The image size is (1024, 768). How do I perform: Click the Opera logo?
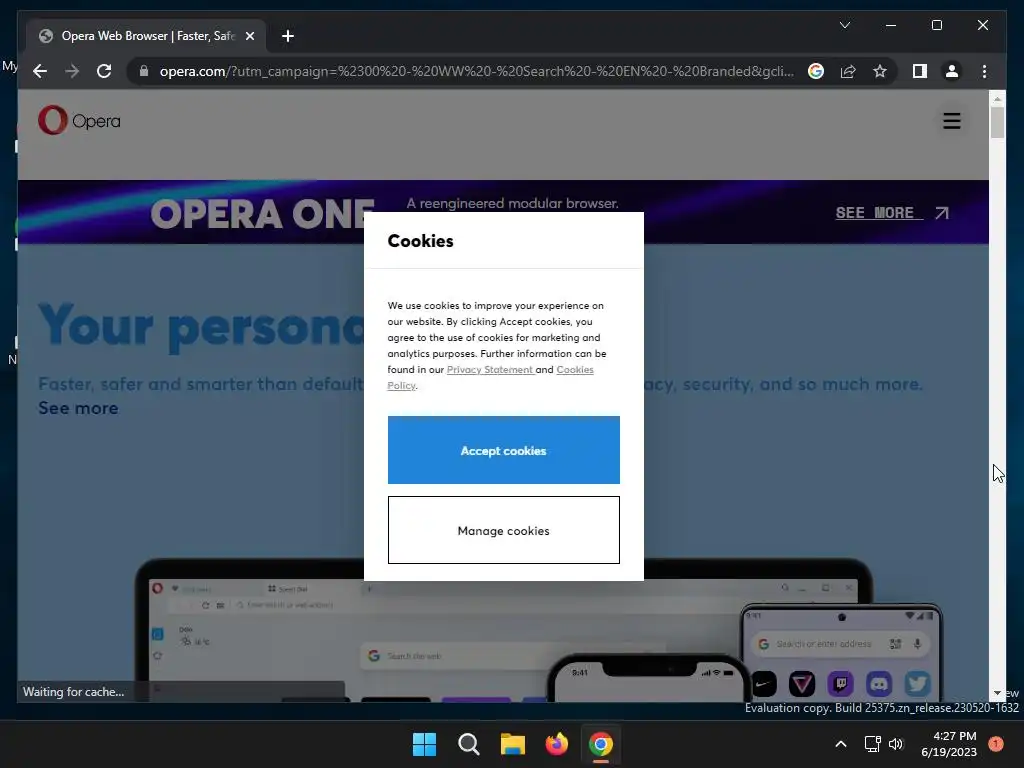point(79,120)
